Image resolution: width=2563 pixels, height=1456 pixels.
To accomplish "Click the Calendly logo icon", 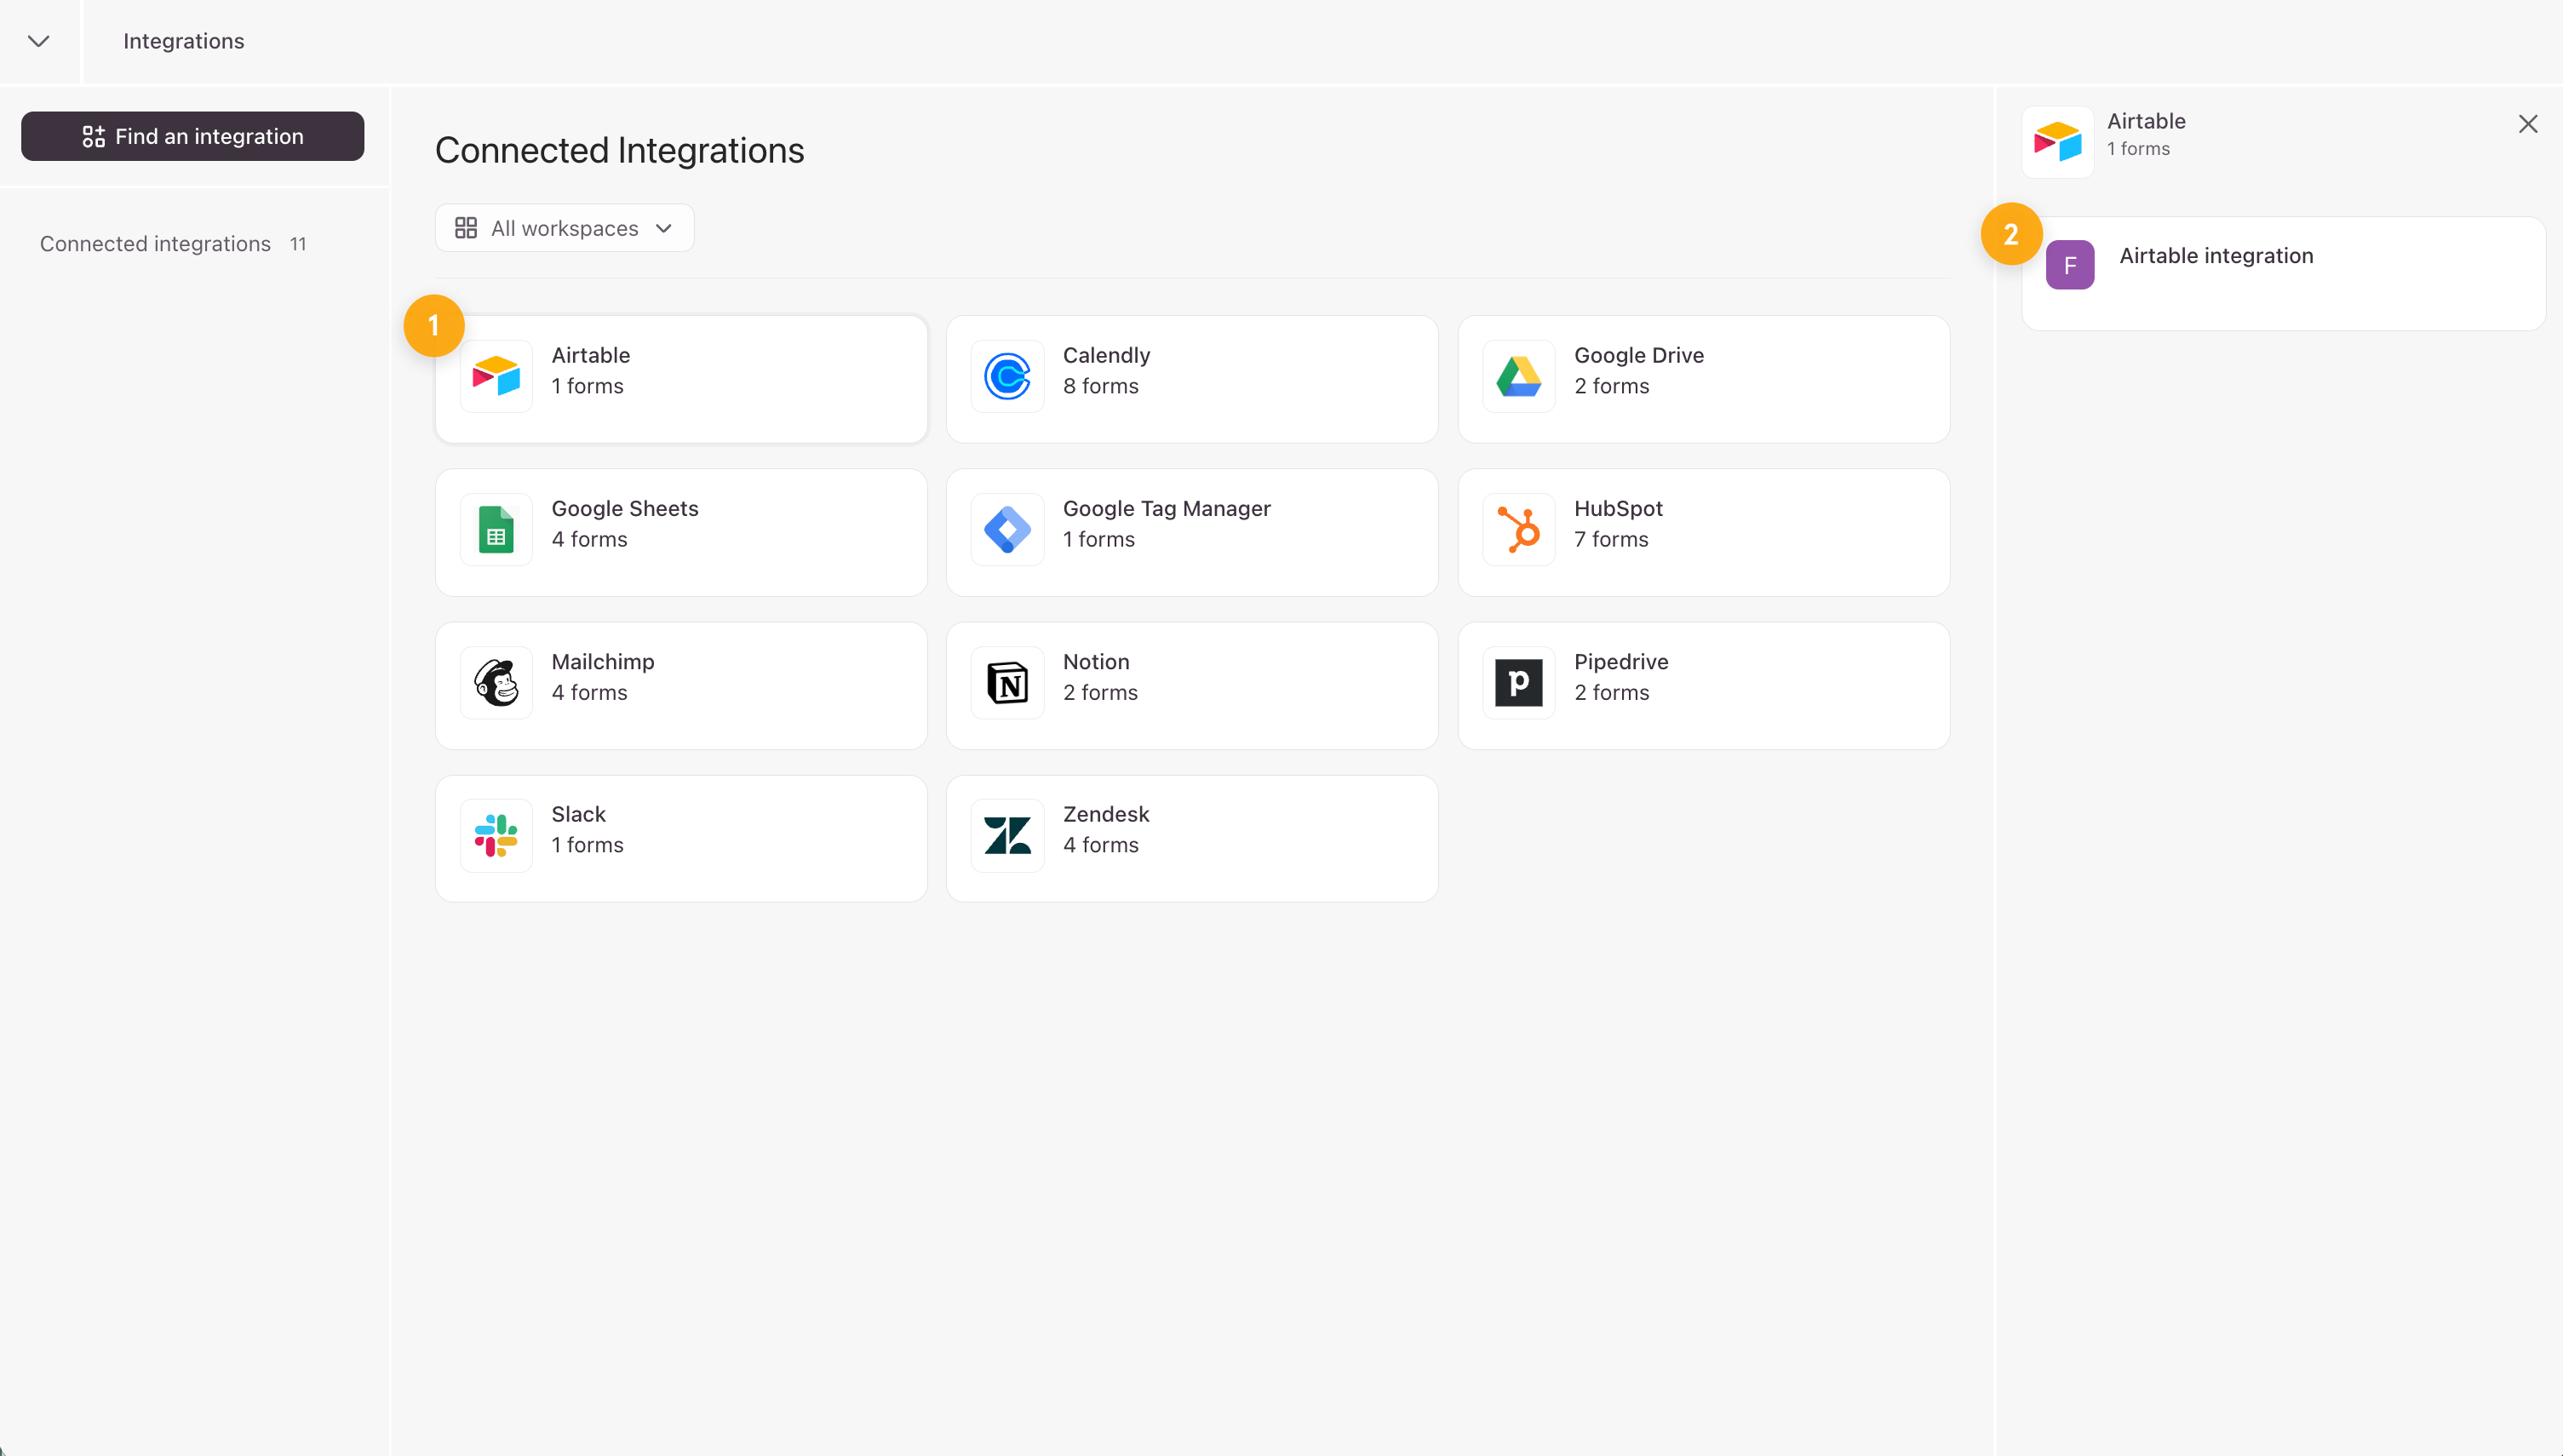I will (1007, 376).
